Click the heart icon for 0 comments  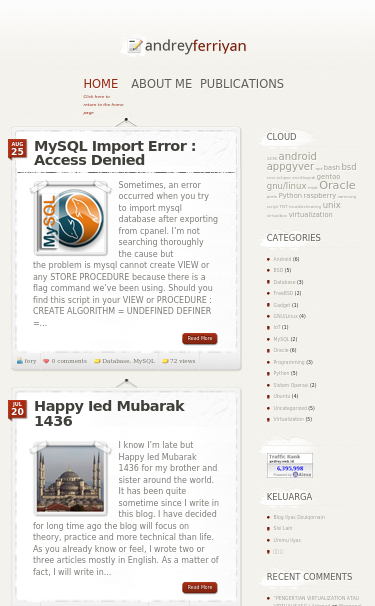point(46,361)
